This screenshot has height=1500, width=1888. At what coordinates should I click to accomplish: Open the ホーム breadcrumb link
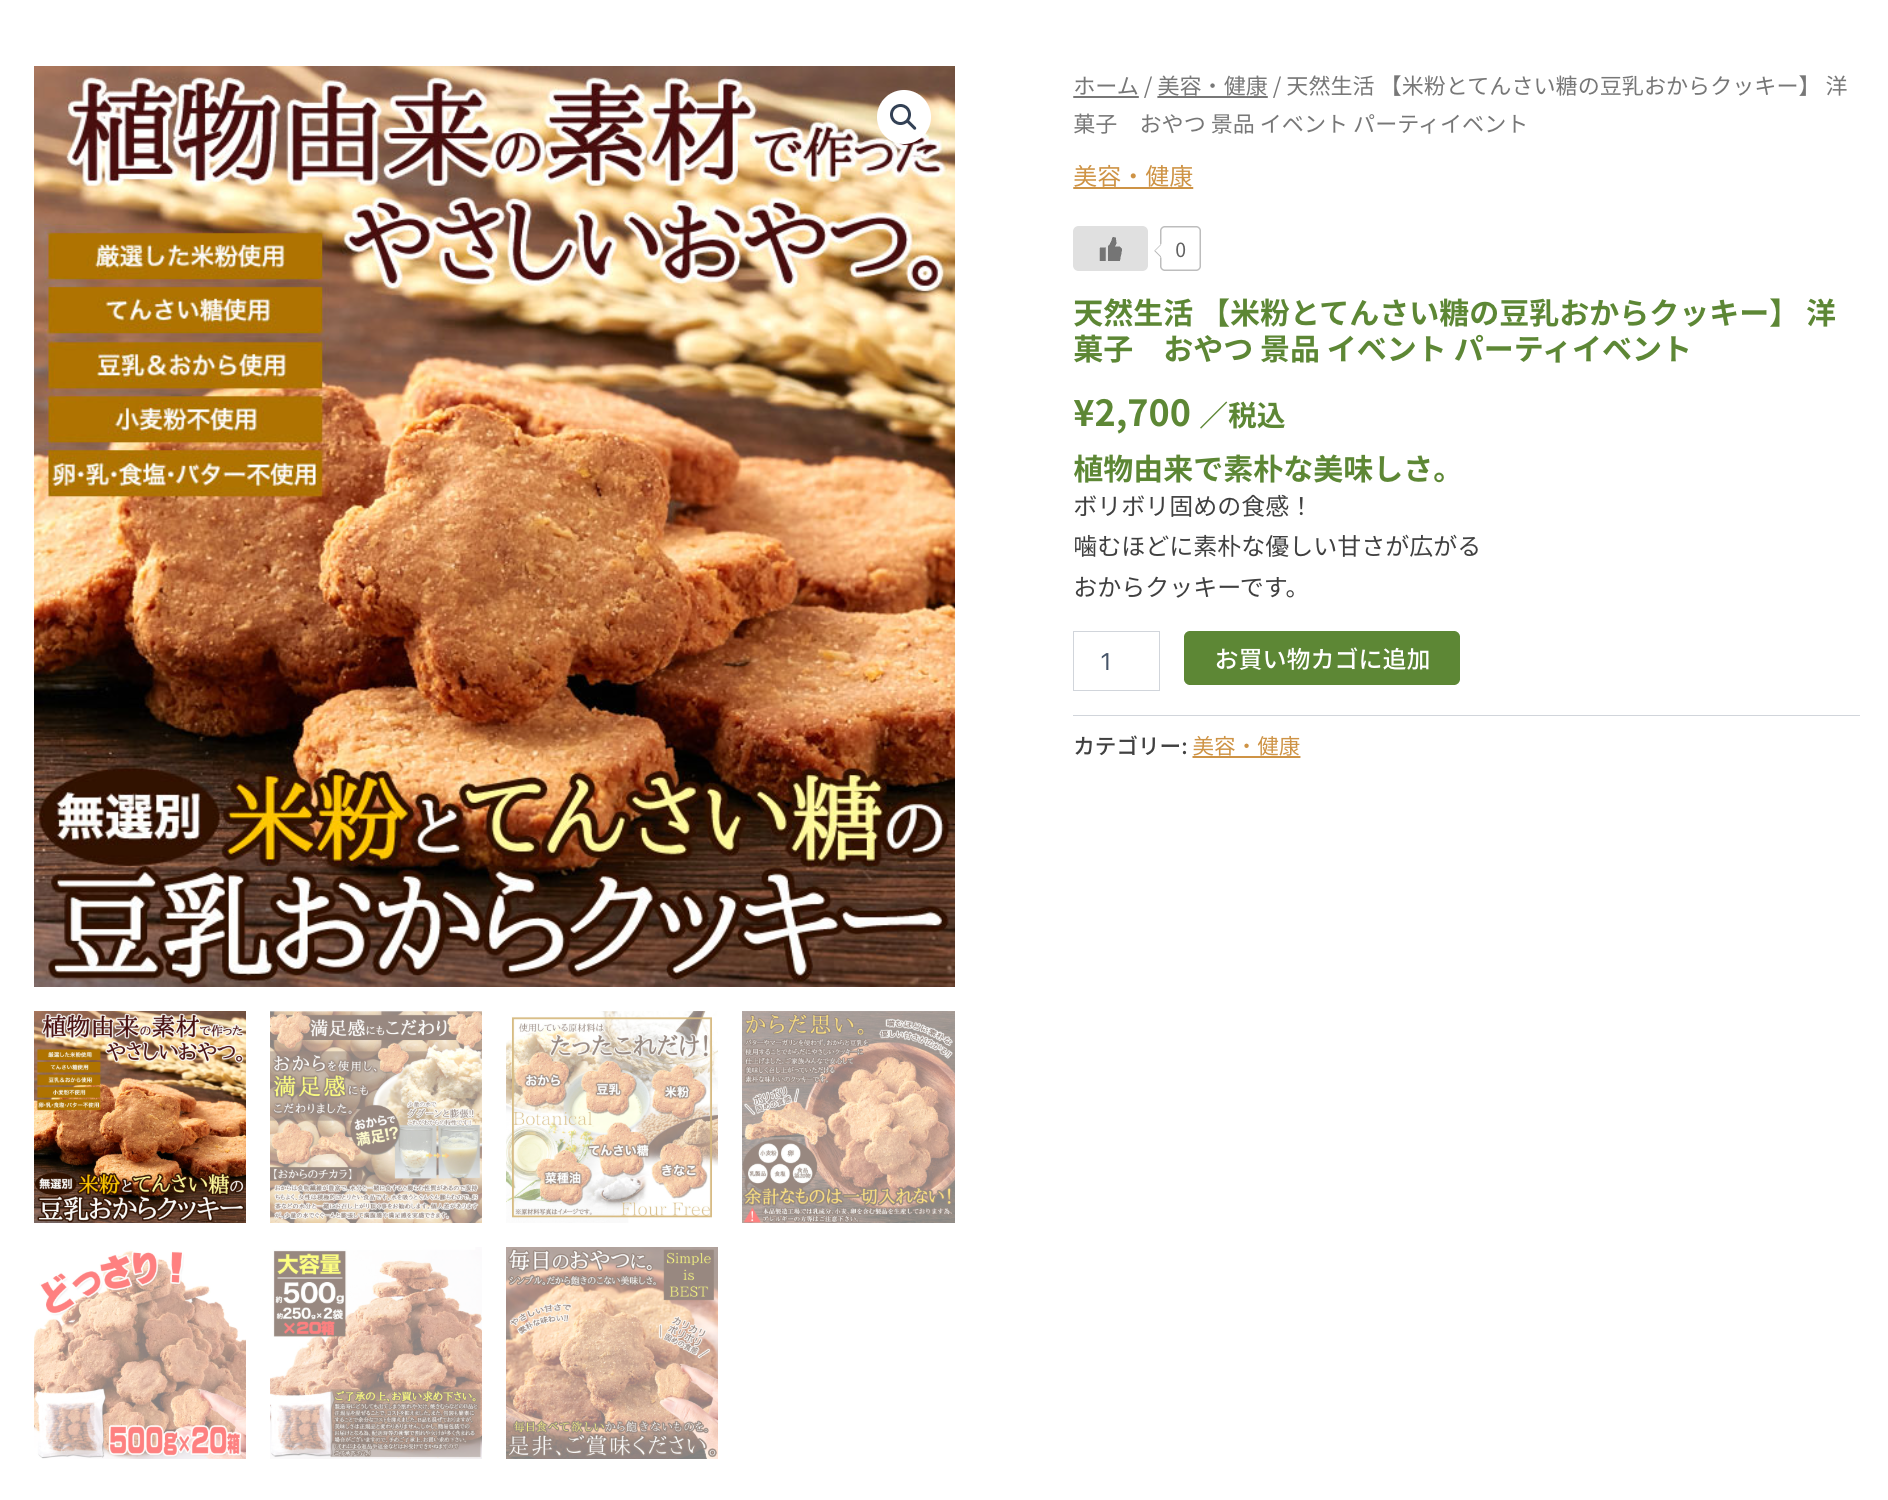1105,87
